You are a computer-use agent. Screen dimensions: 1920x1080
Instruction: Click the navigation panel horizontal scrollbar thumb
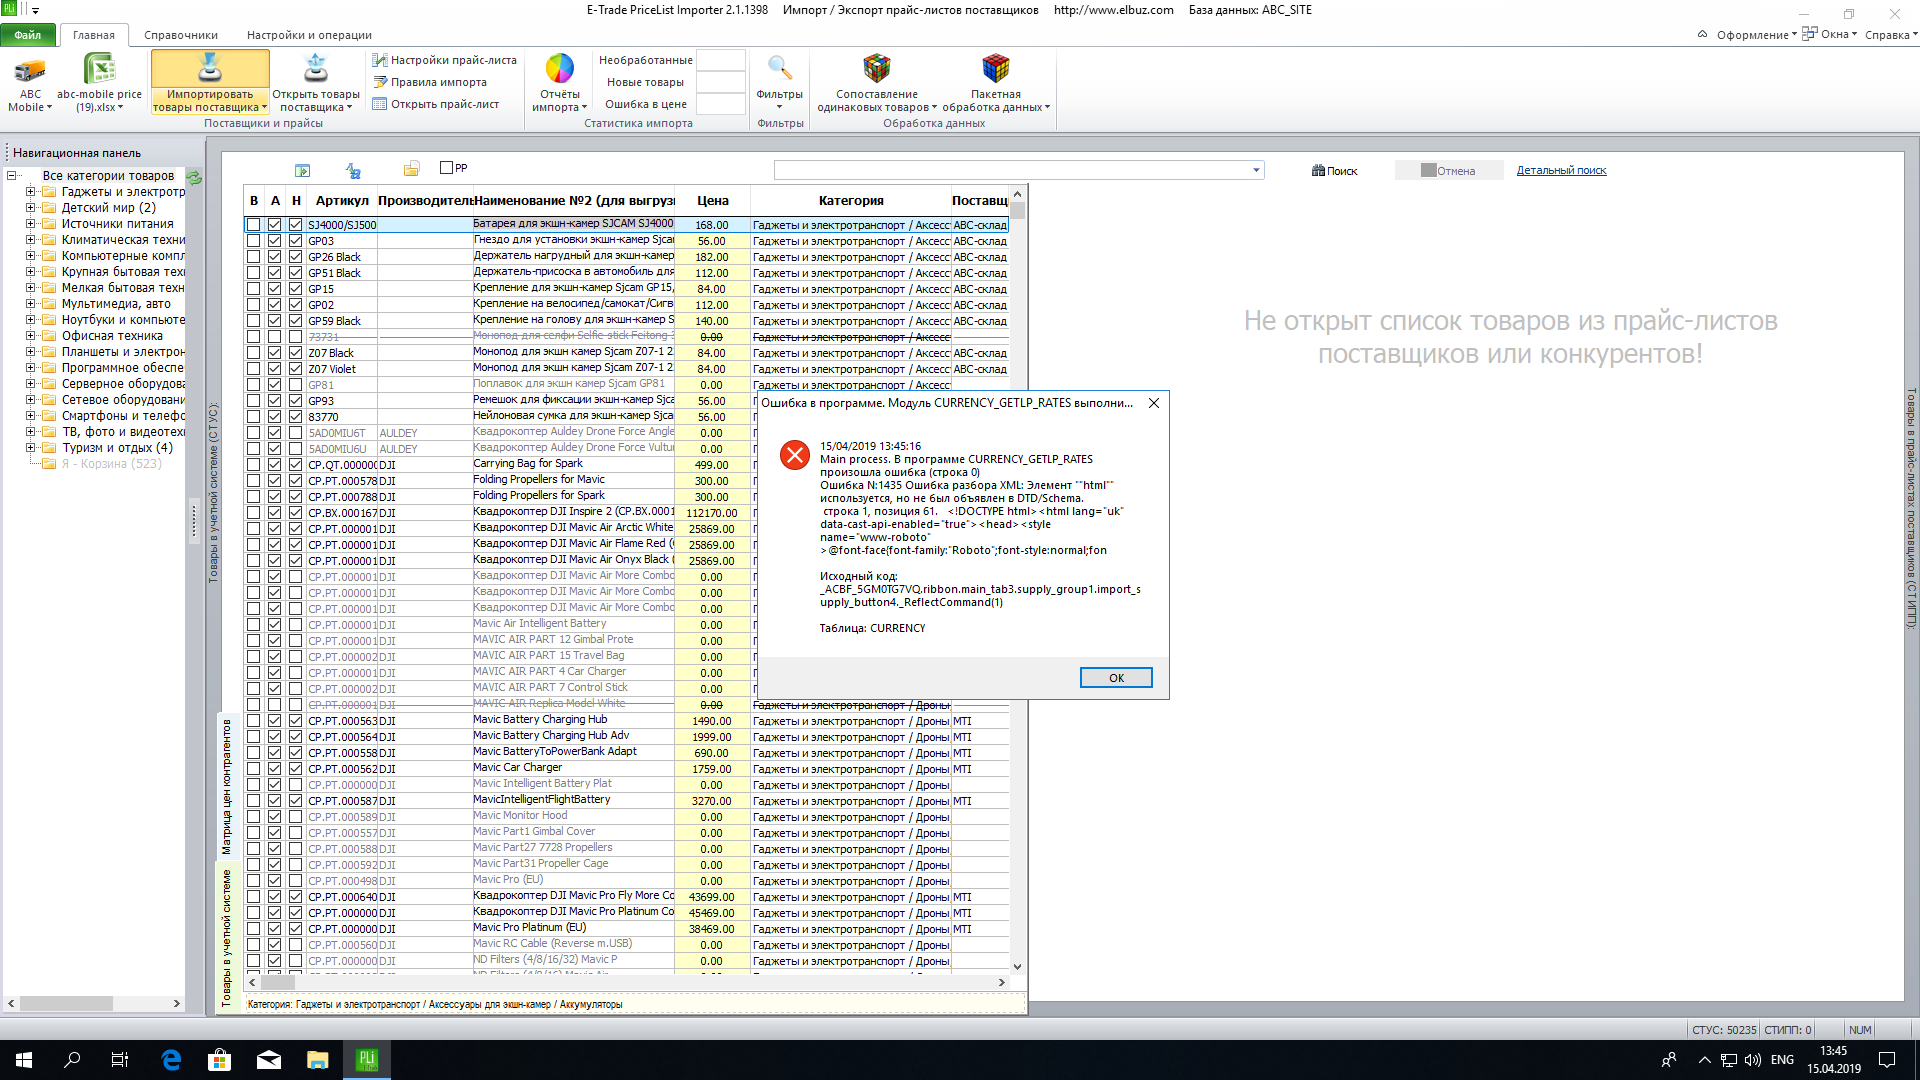tap(66, 1003)
